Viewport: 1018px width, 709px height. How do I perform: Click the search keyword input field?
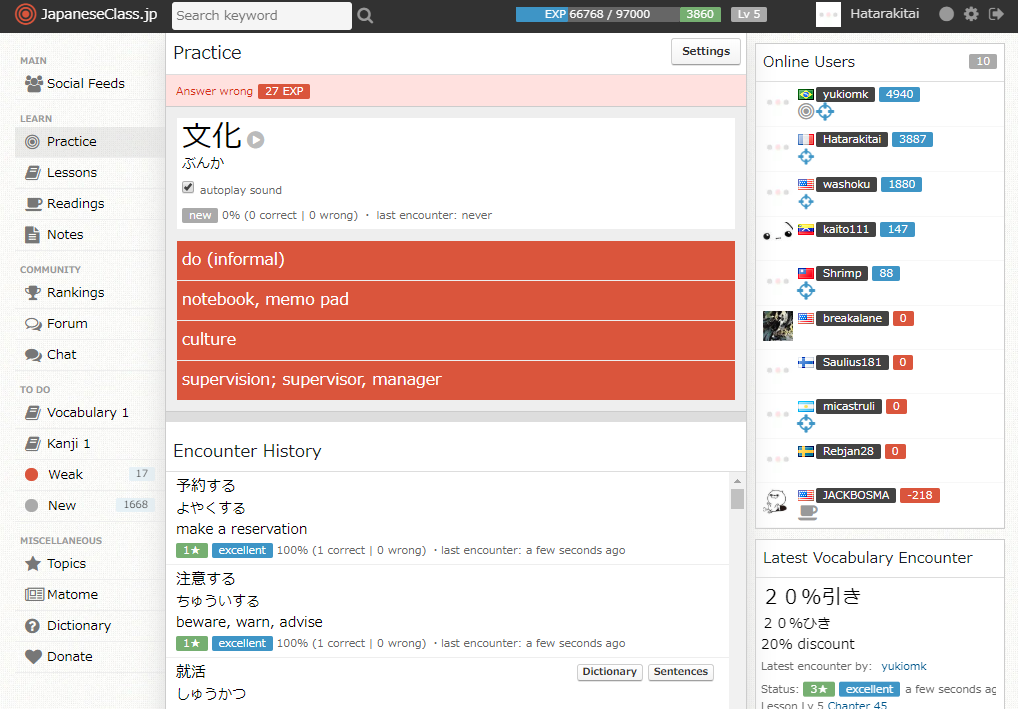tap(261, 15)
